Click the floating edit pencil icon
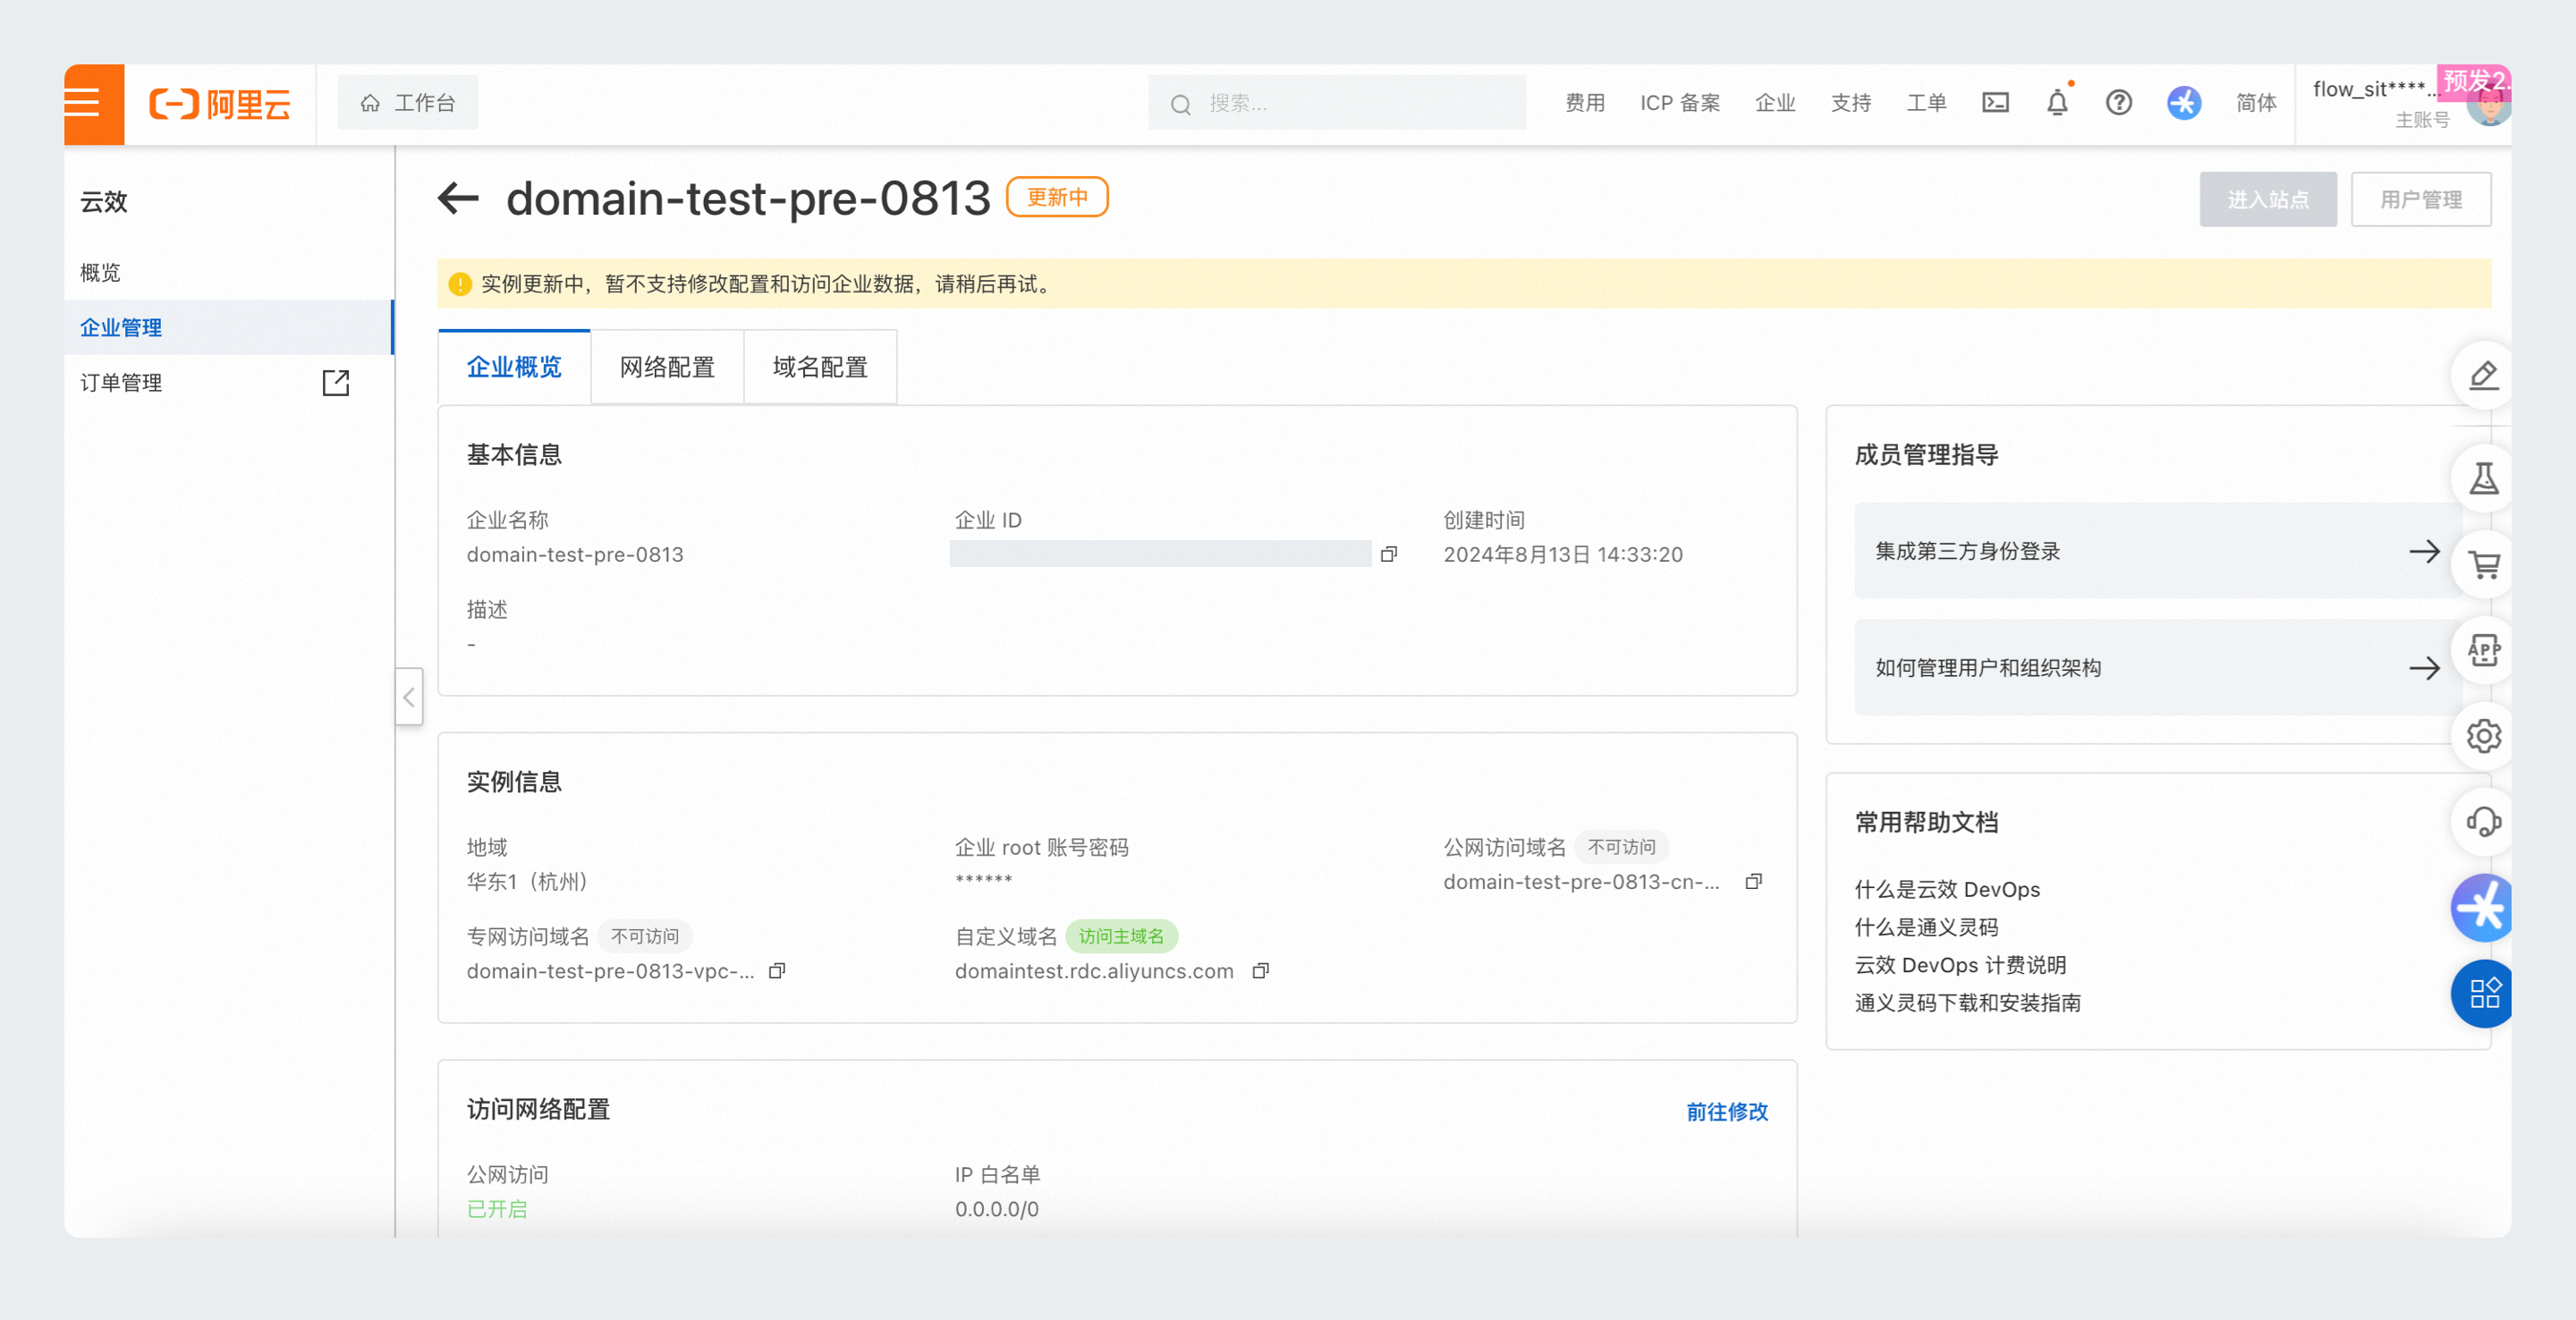 coord(2484,376)
